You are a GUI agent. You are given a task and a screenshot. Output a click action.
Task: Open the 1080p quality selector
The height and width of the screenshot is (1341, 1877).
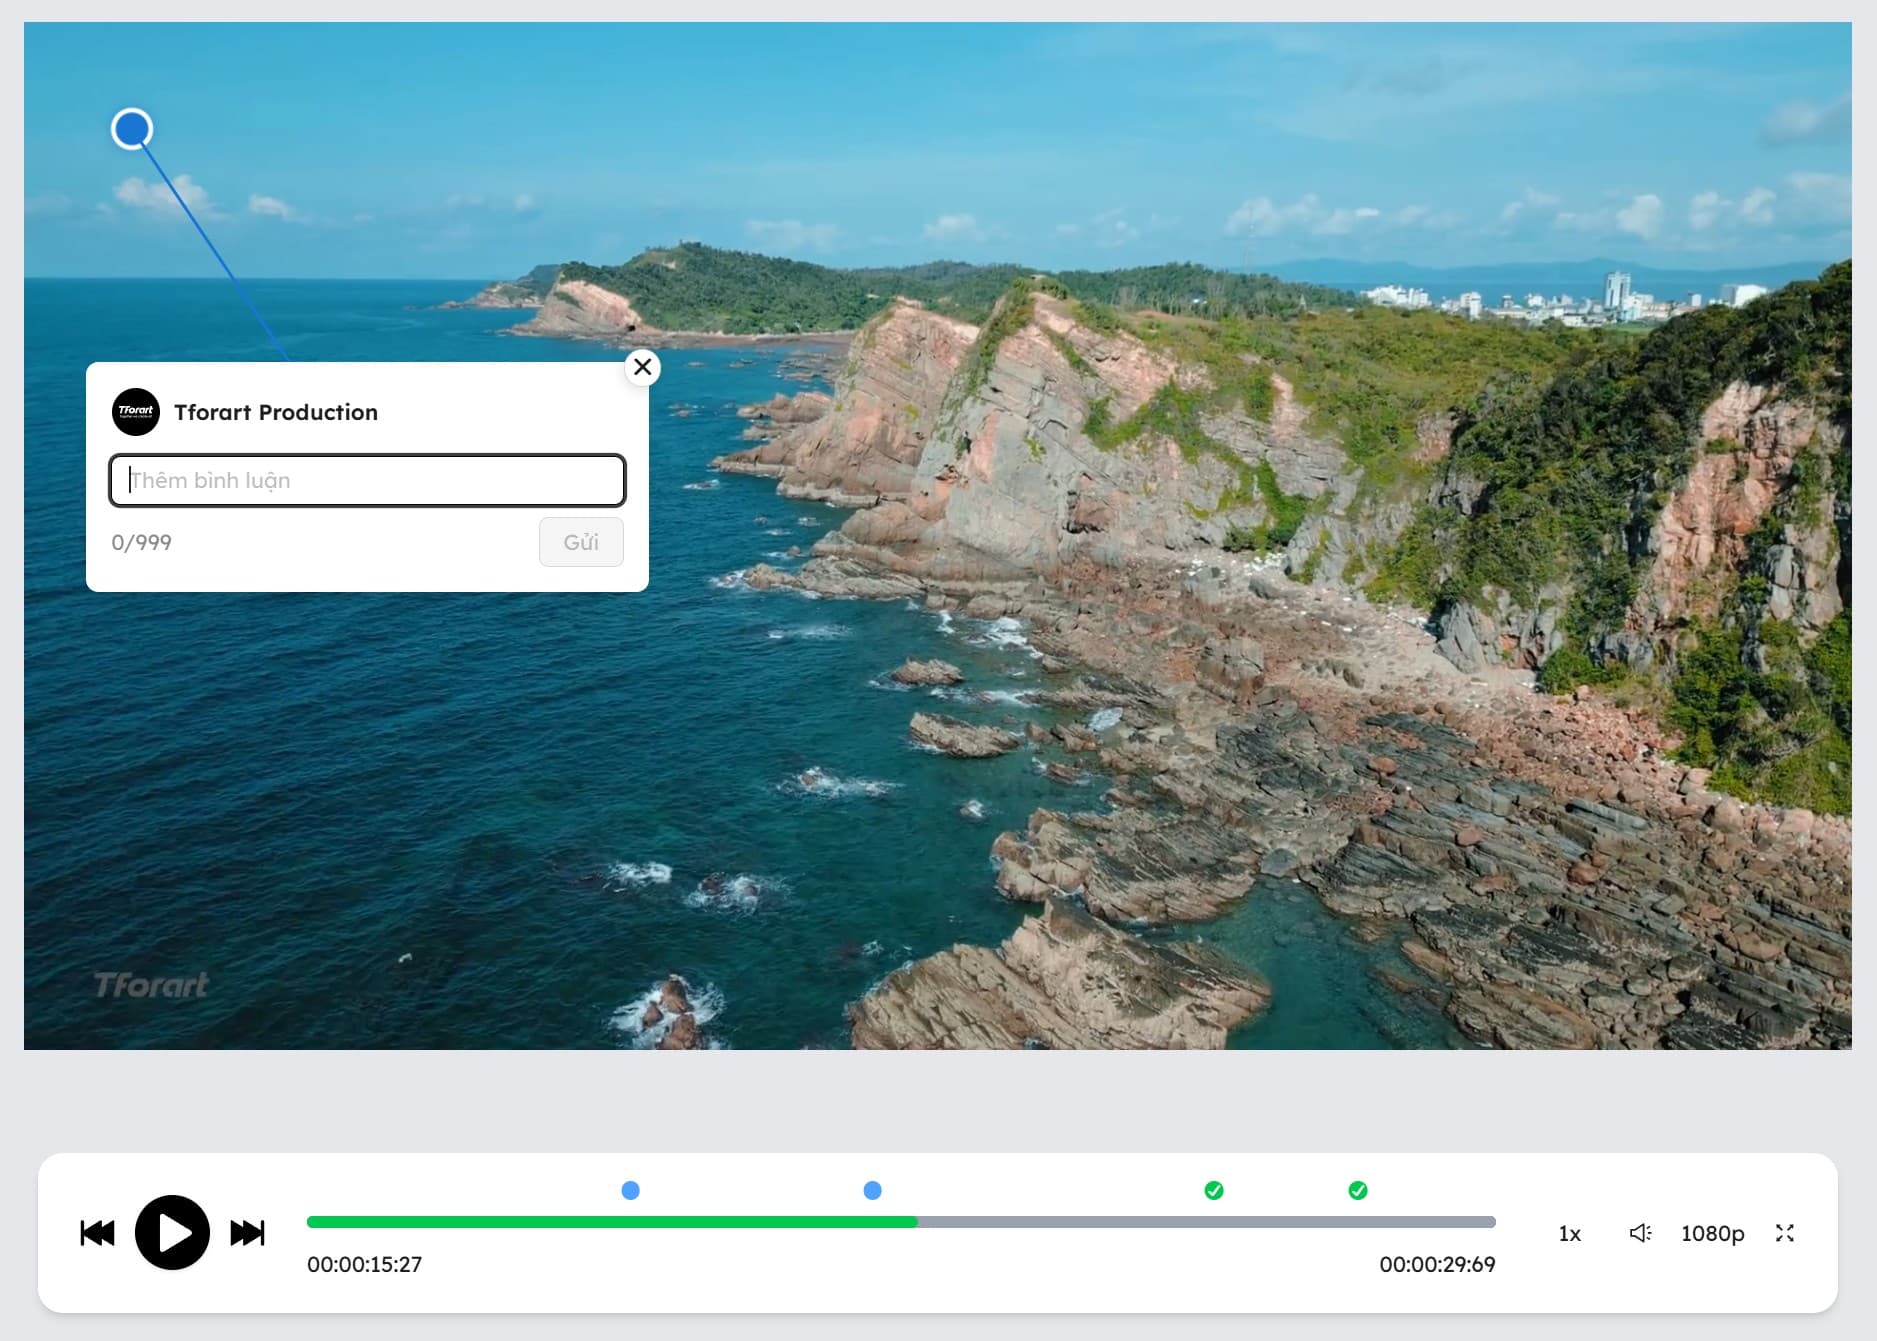(1712, 1233)
